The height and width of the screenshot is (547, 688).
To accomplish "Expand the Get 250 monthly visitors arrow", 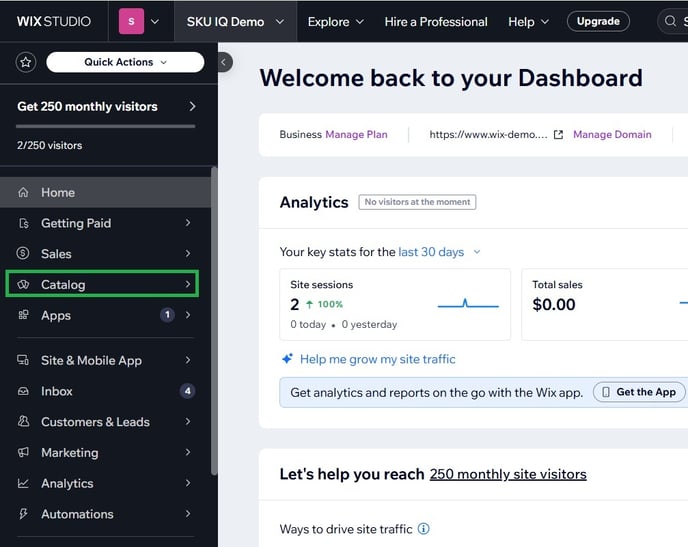I will tap(192, 107).
